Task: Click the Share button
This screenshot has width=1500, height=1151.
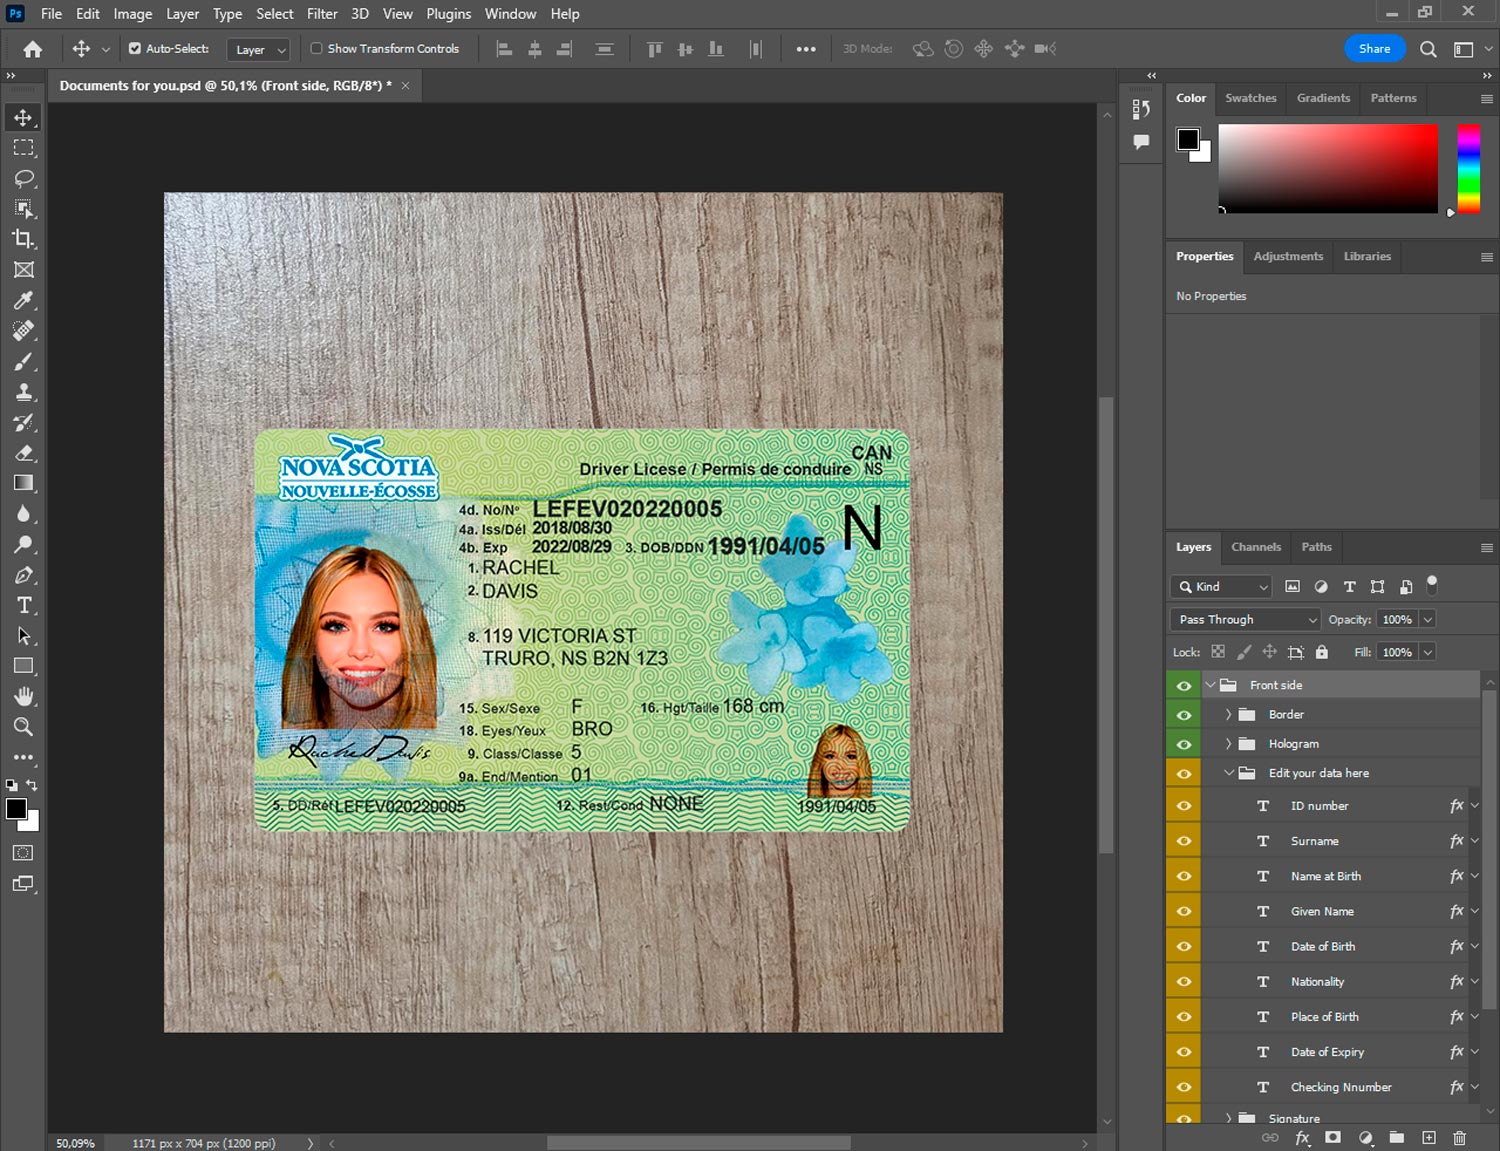Action: [1374, 48]
